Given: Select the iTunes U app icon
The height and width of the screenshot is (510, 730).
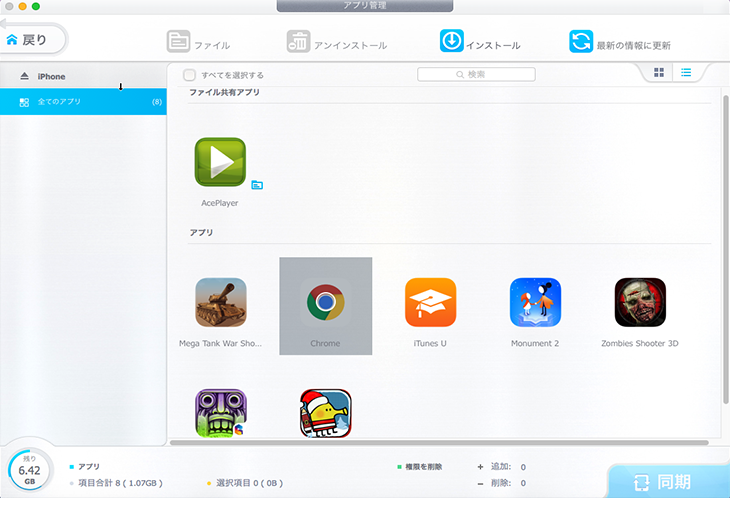Looking at the screenshot, I should click(431, 302).
